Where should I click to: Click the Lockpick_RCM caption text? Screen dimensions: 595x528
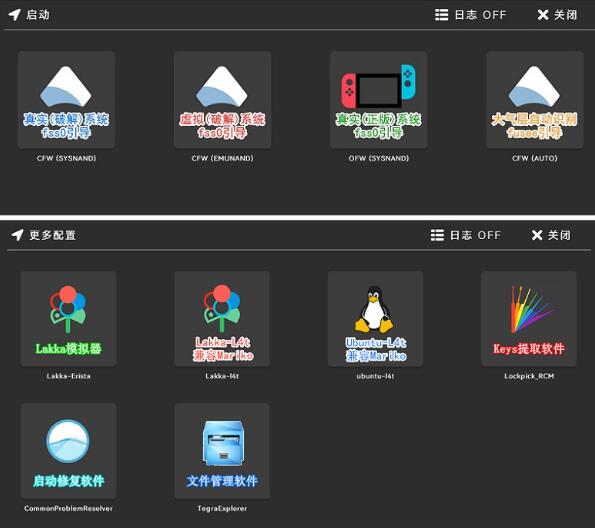point(529,376)
